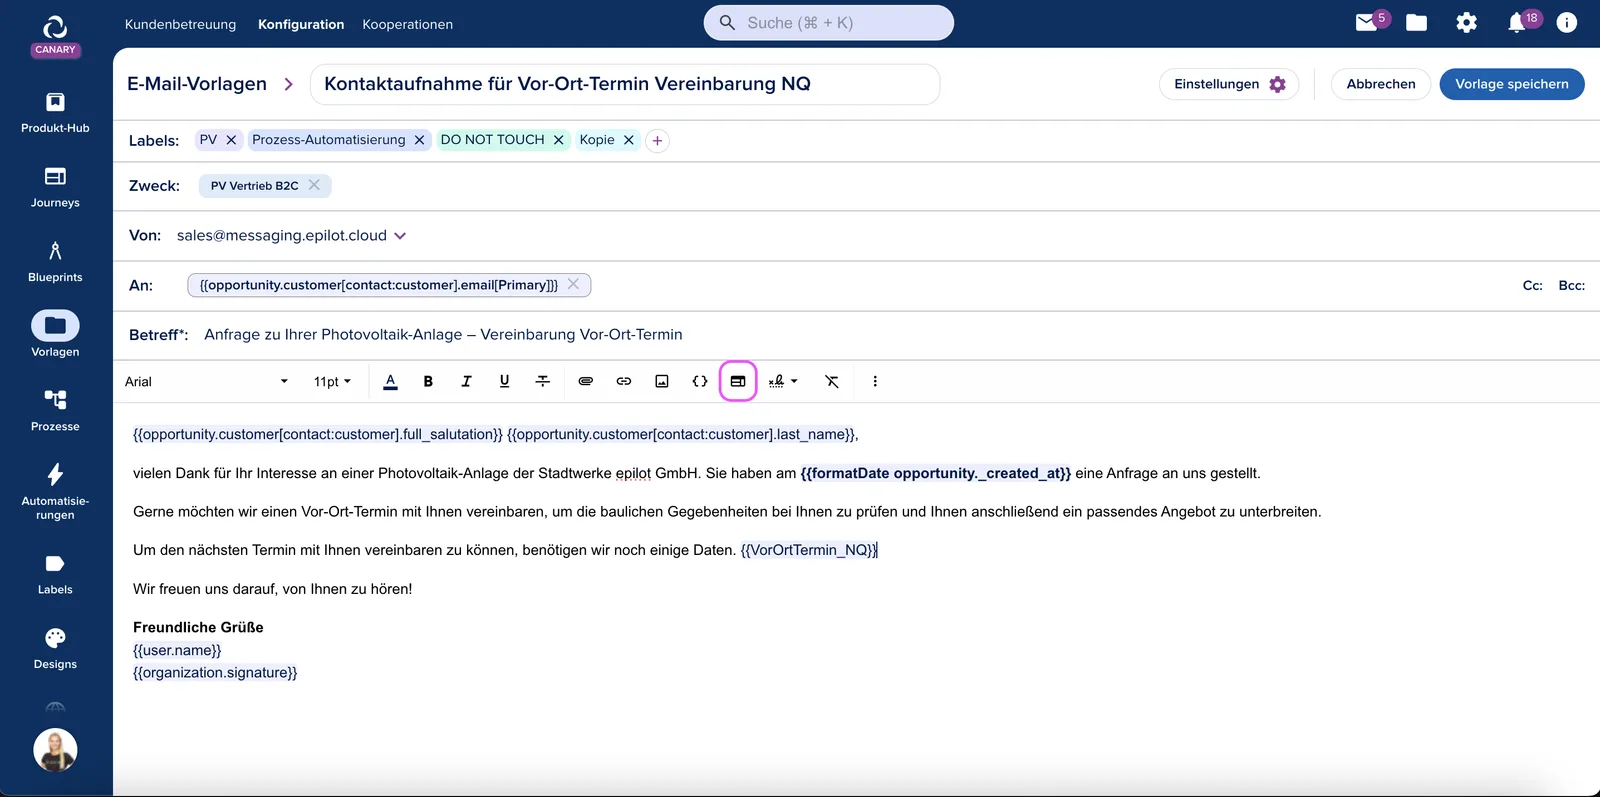Insert an image via toolbar icon

click(662, 381)
